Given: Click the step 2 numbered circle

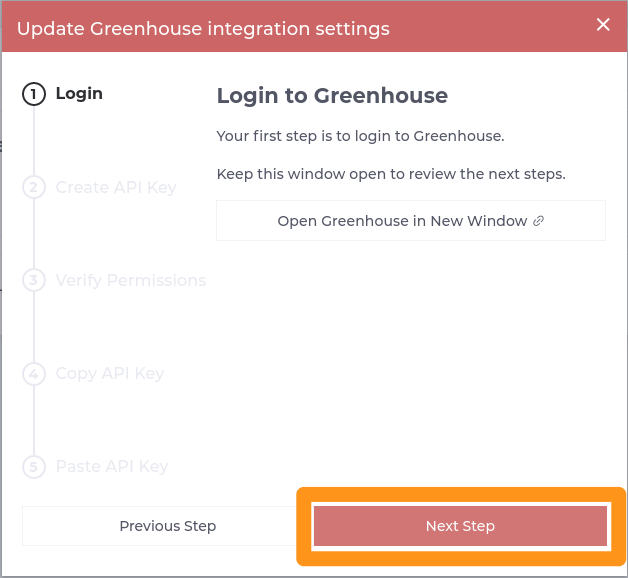Looking at the screenshot, I should [34, 187].
